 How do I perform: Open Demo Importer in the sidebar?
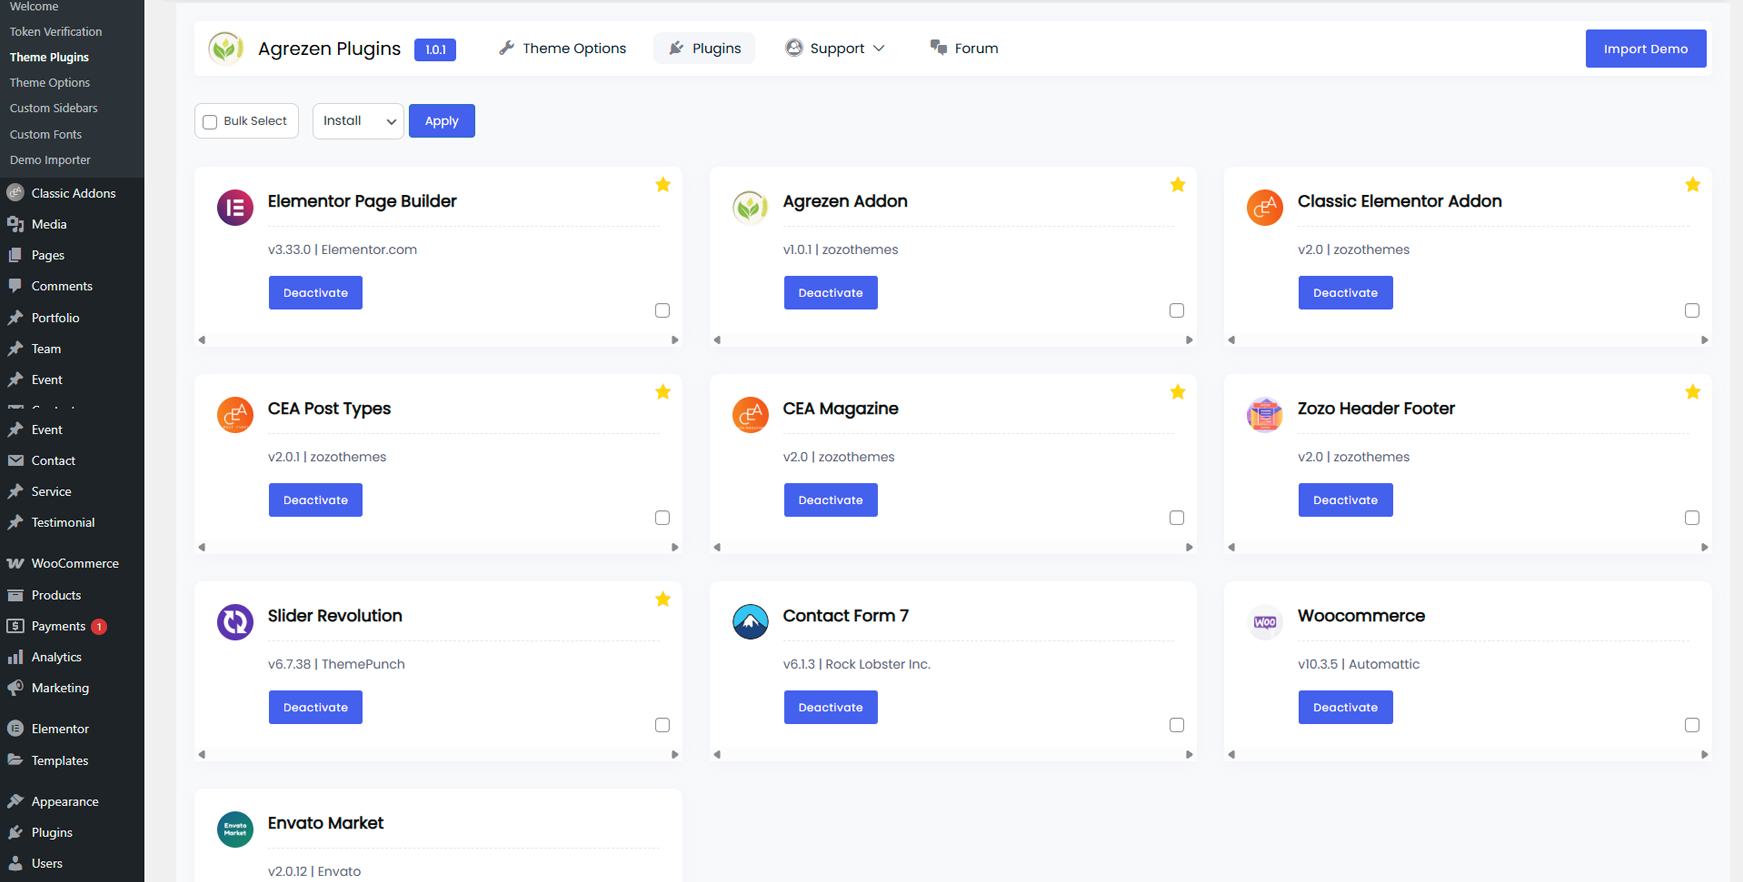50,160
